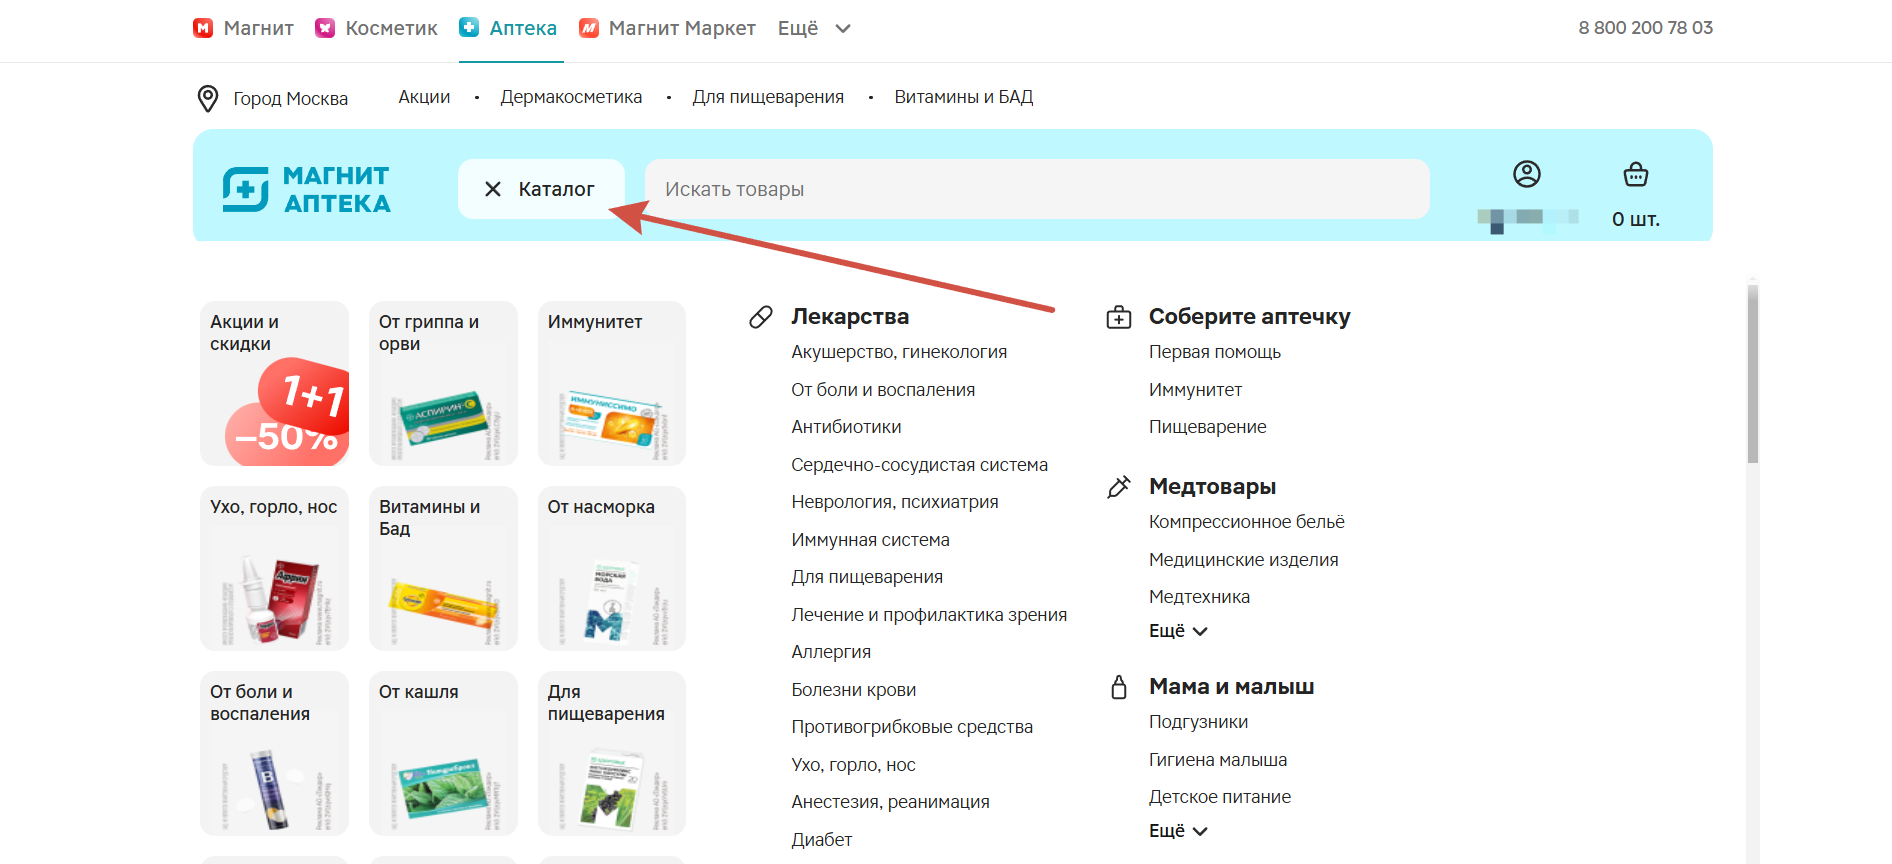Click the Магнит Маркет logo icon
This screenshot has height=864, width=1892.
(589, 28)
